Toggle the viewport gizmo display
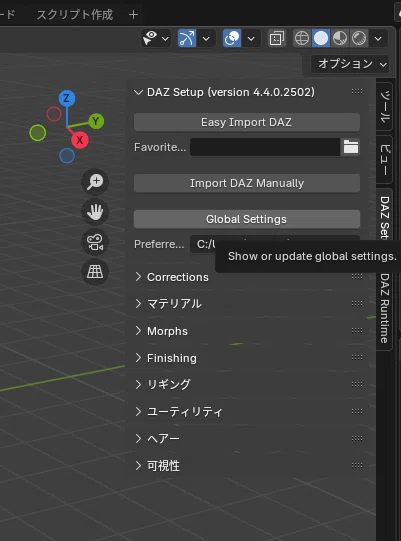This screenshot has height=541, width=401. pyautogui.click(x=187, y=38)
